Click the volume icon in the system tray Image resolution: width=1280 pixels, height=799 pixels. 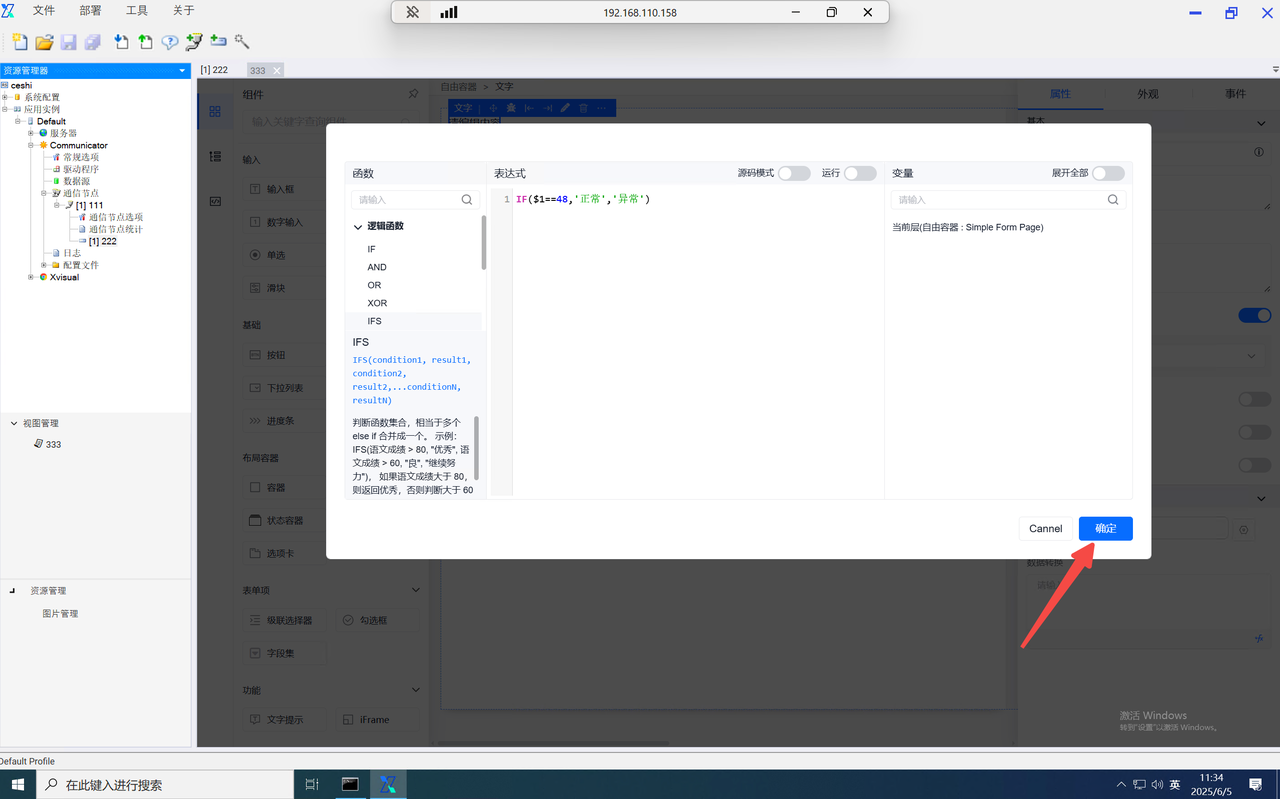click(x=1157, y=785)
